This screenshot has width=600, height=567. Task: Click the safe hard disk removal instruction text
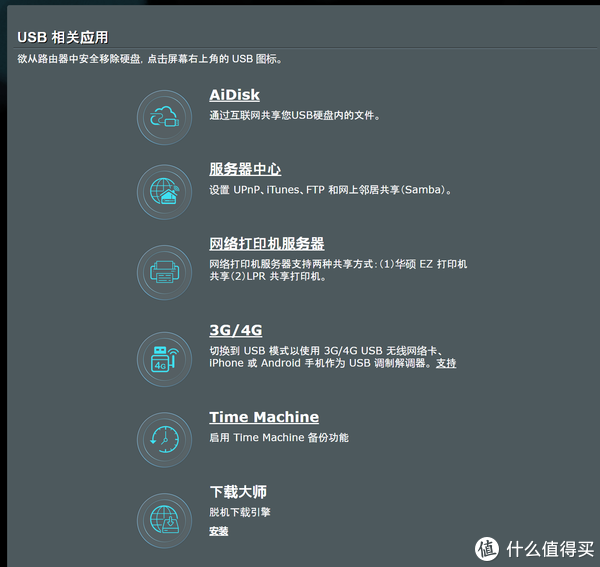pos(150,59)
